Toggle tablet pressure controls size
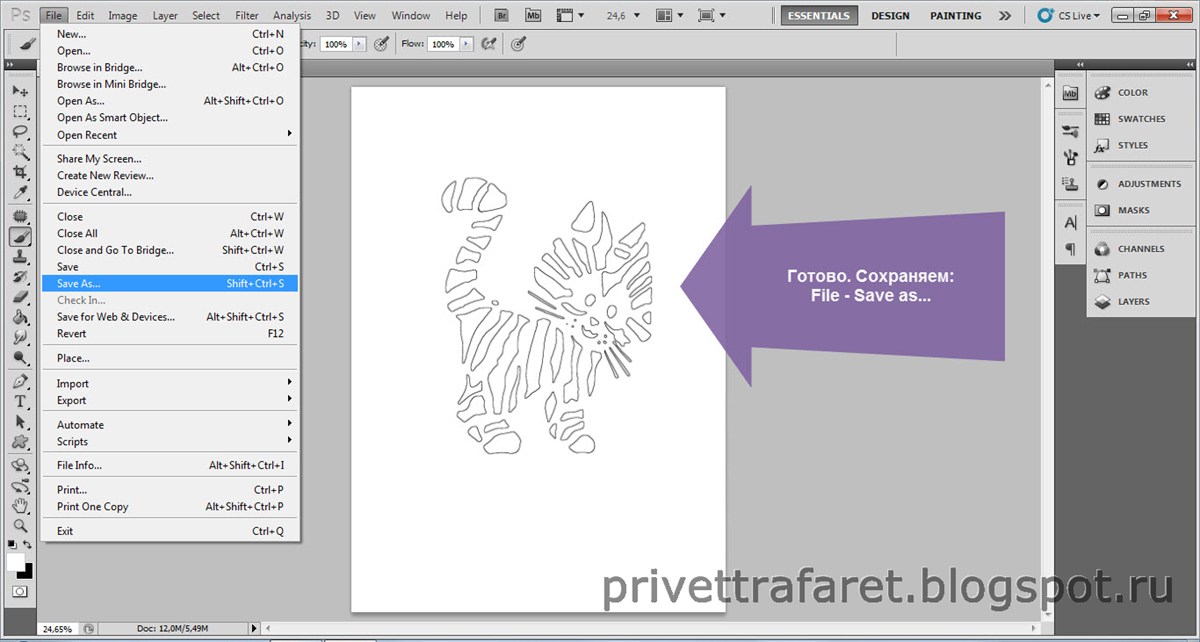 [x=517, y=44]
